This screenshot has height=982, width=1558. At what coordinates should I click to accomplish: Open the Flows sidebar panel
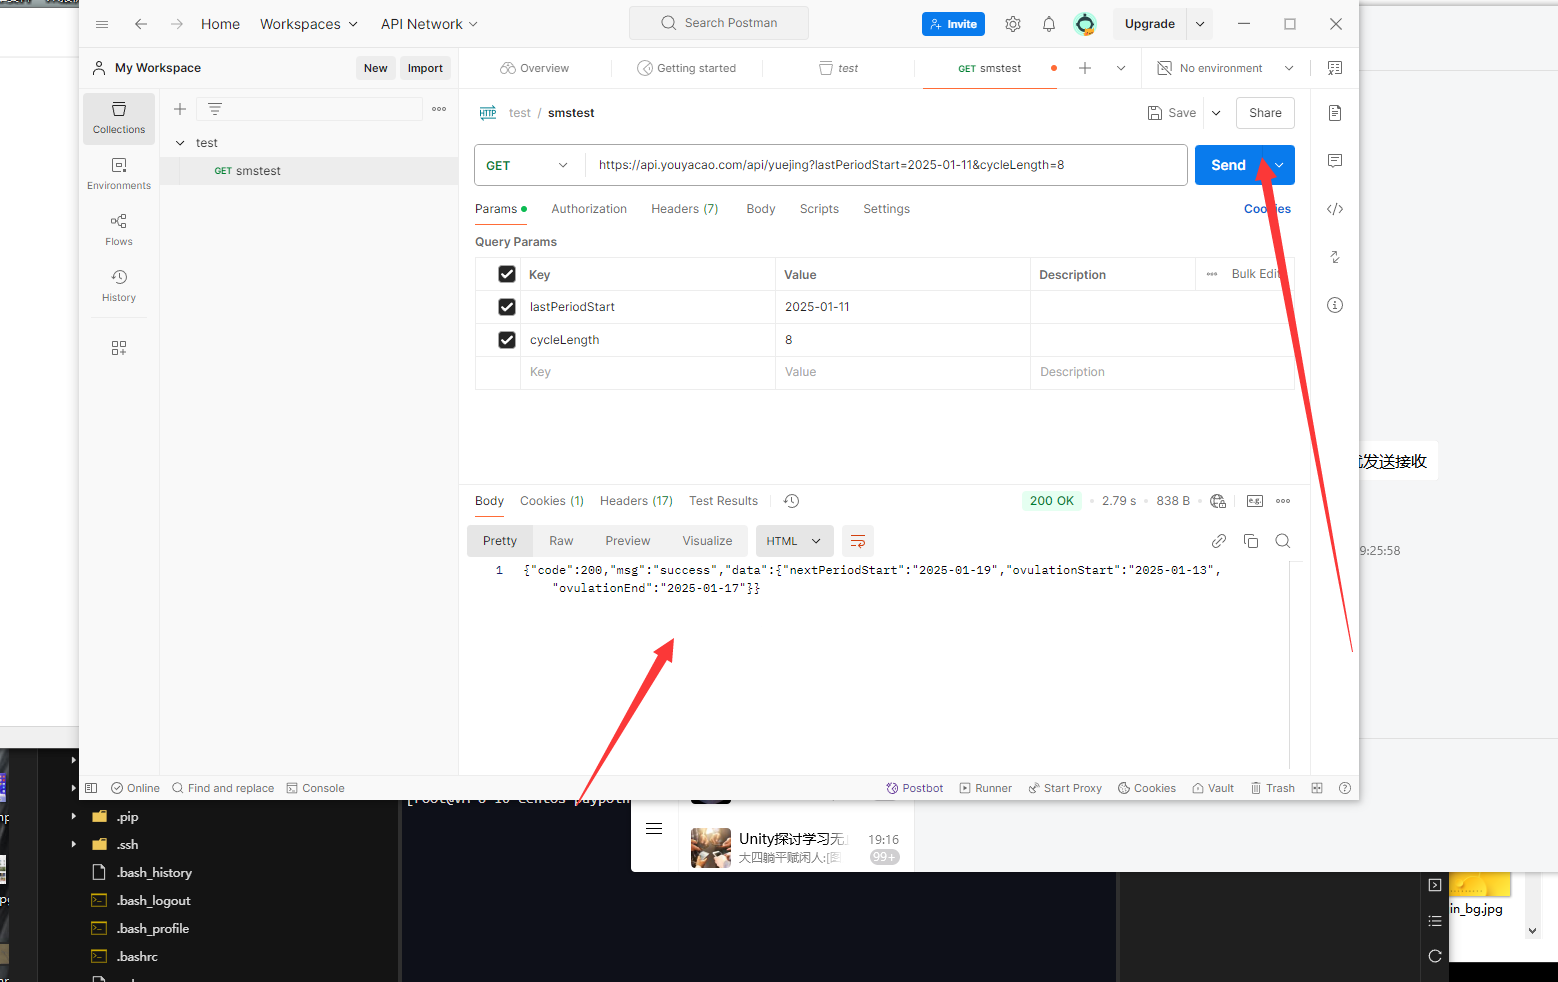pos(119,230)
